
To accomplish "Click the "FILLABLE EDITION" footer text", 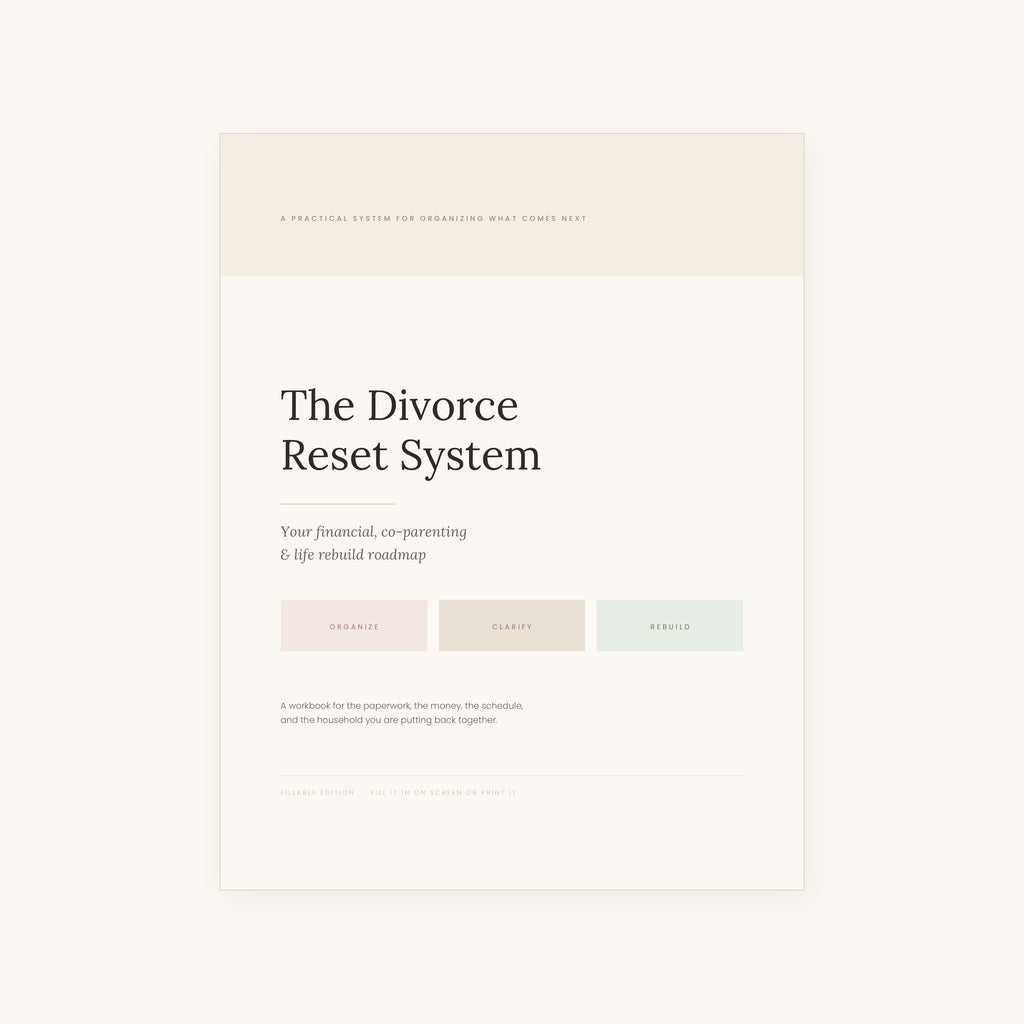I will point(317,793).
